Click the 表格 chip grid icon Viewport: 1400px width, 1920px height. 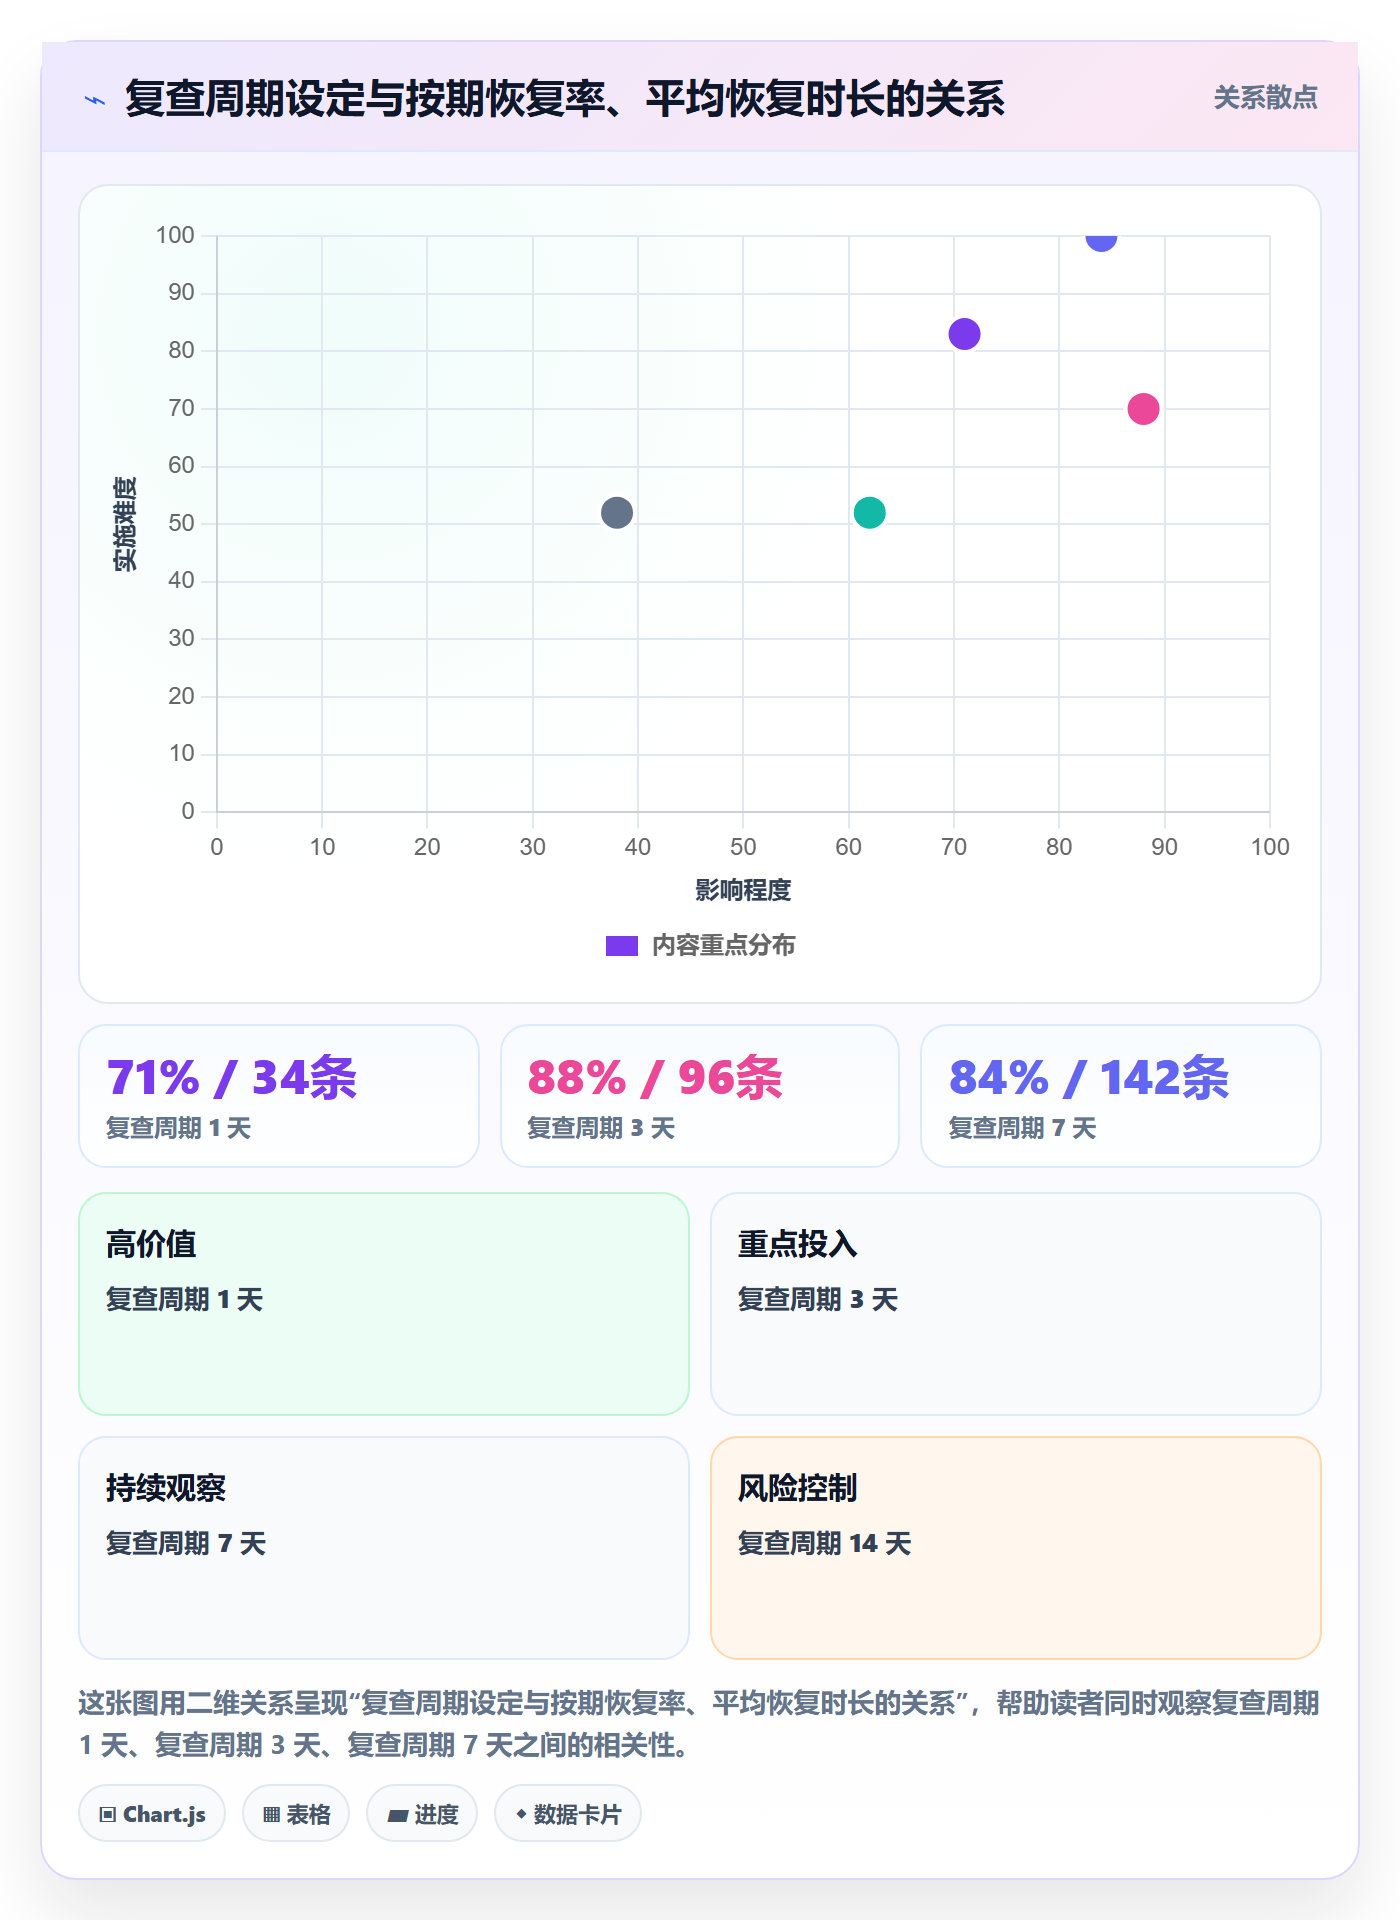(x=272, y=1815)
